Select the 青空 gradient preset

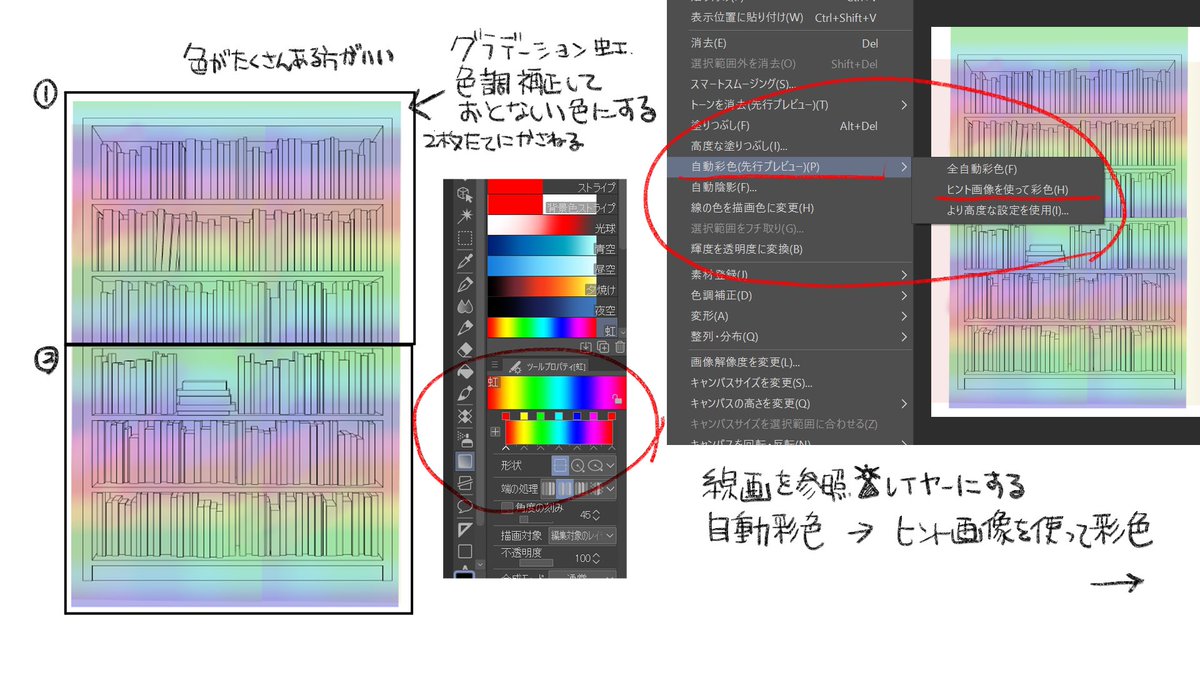click(x=552, y=245)
